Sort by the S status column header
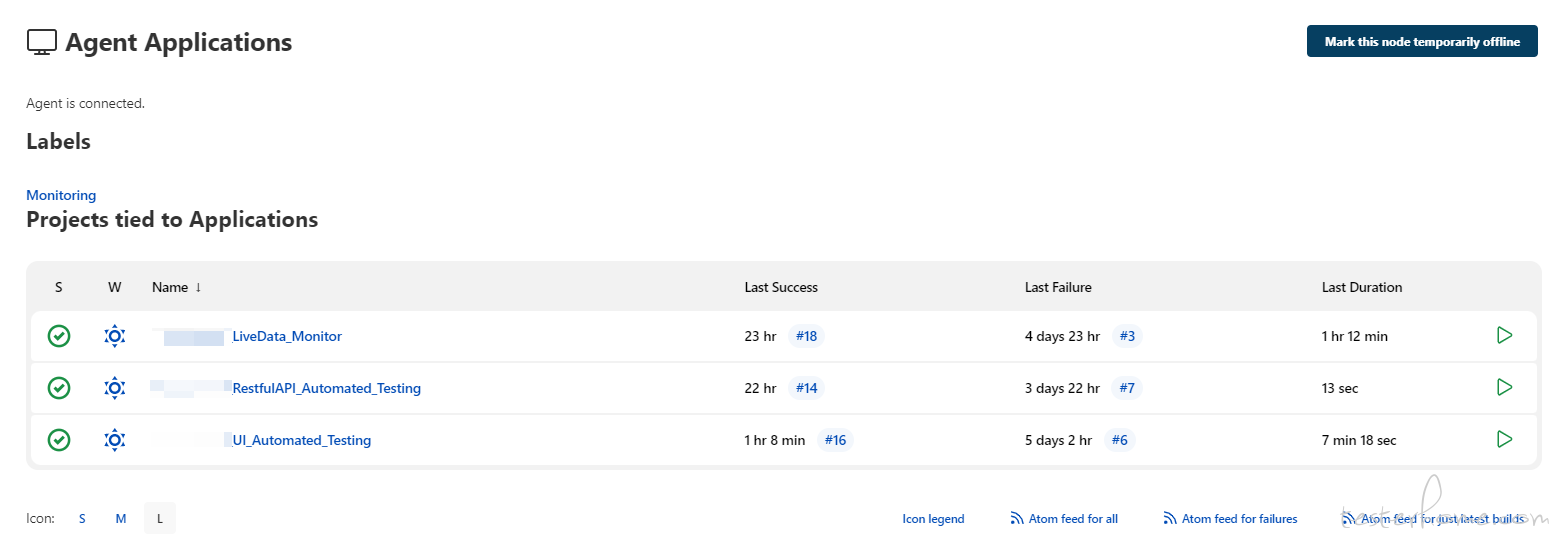 point(59,287)
